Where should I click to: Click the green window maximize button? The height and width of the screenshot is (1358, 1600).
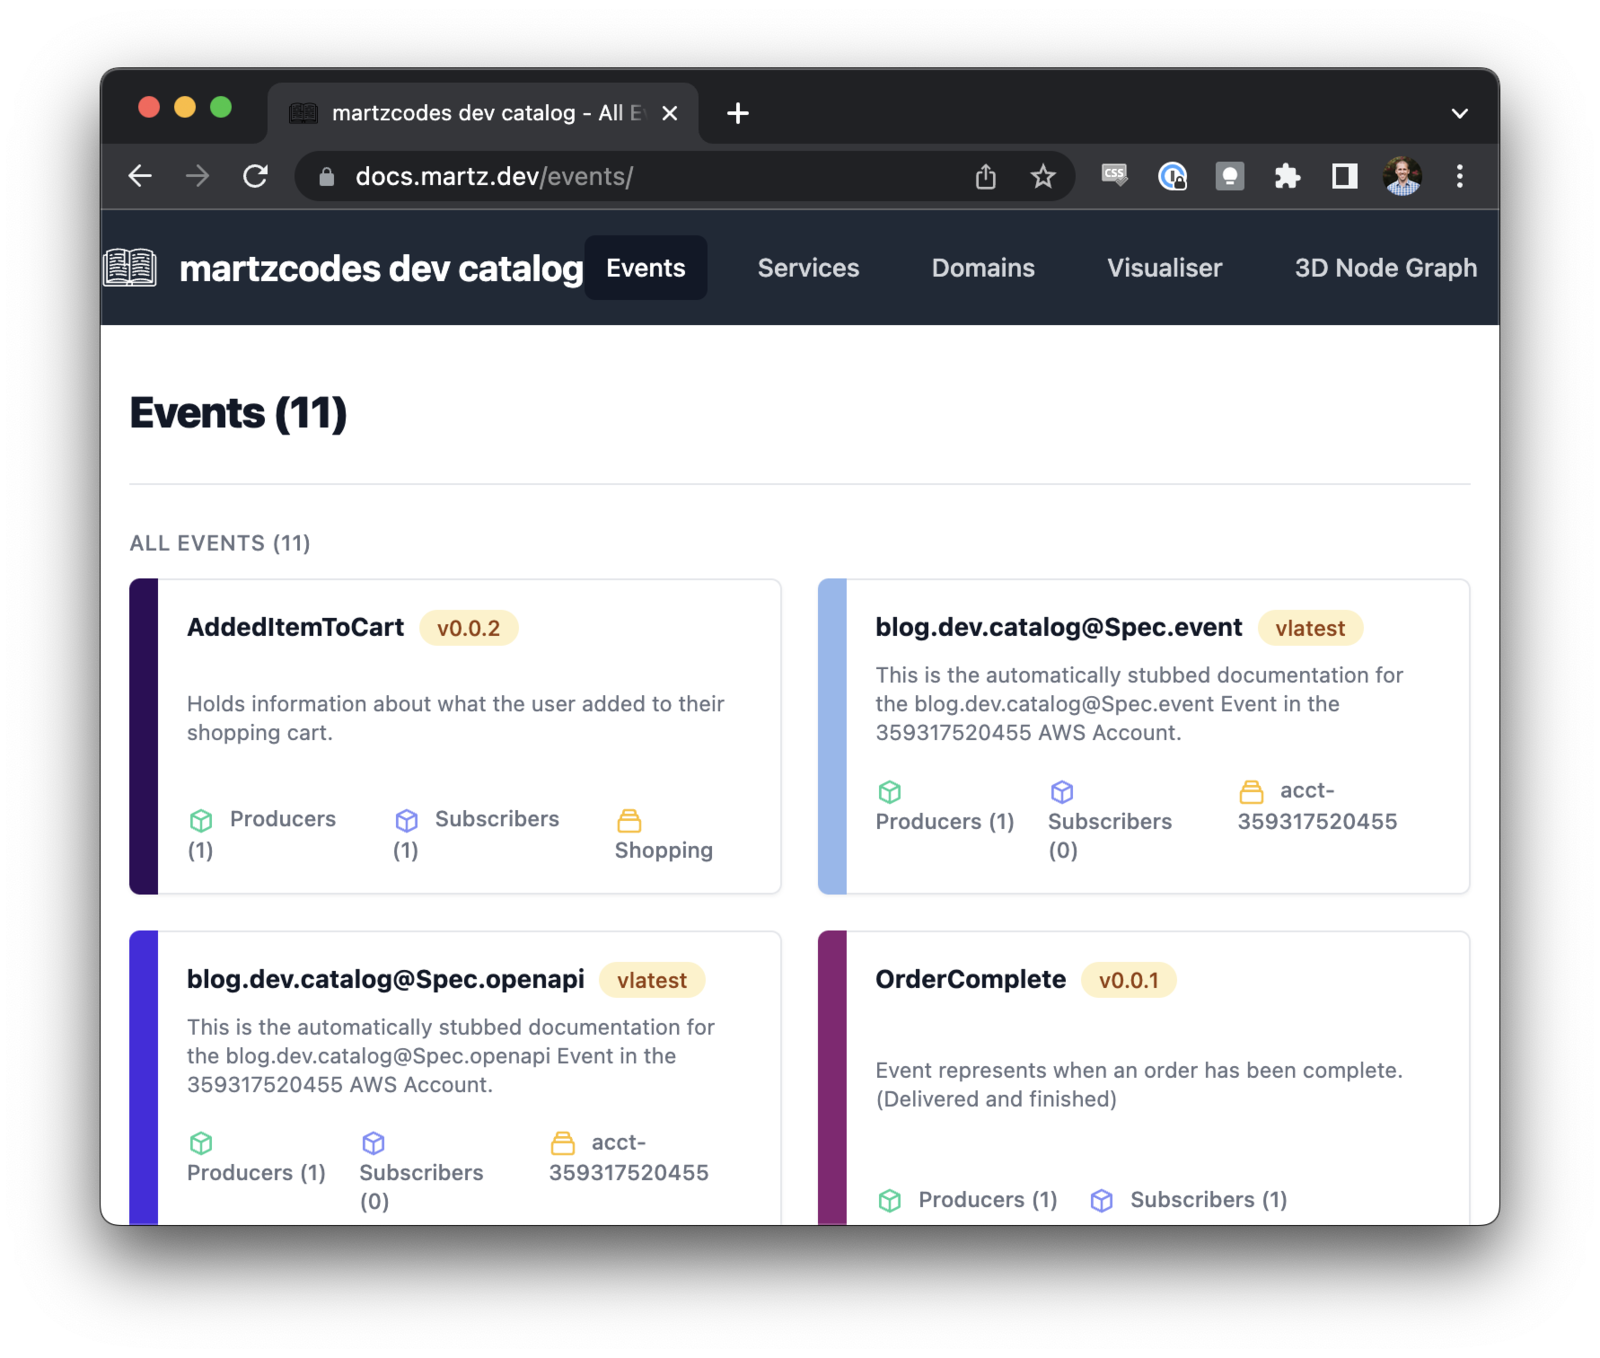coord(221,107)
